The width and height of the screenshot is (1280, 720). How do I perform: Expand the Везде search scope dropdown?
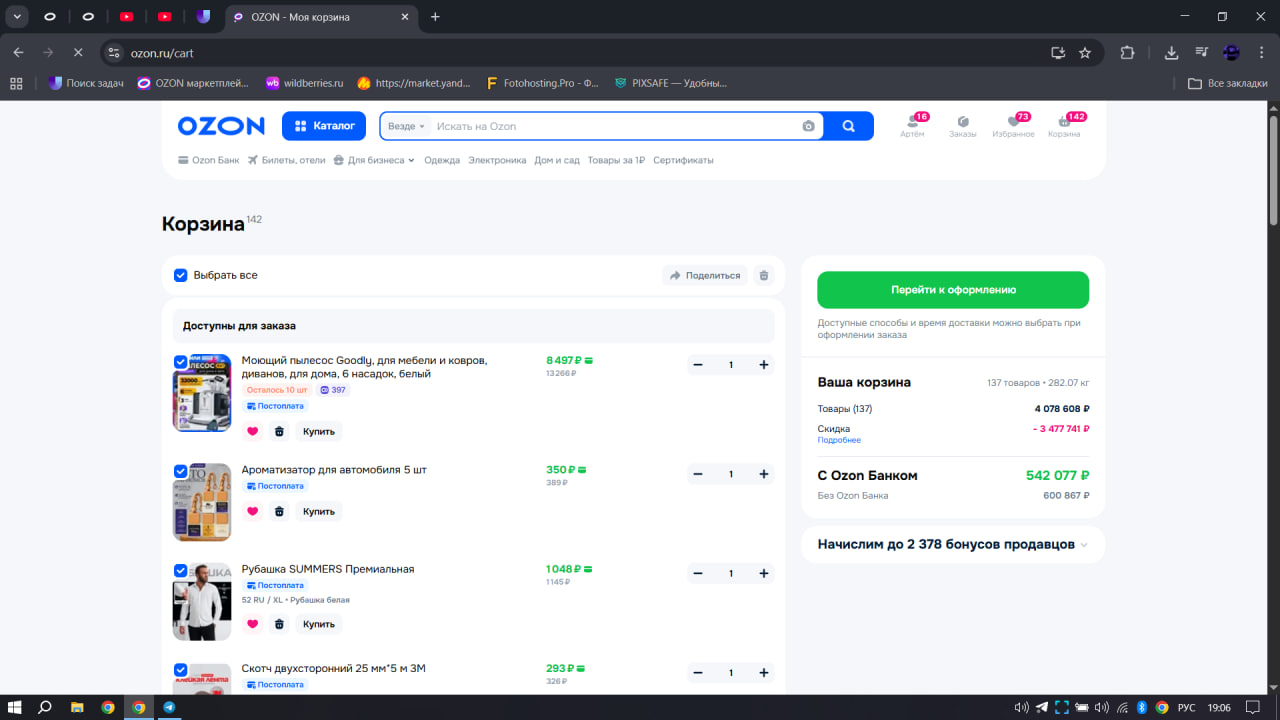pos(407,126)
